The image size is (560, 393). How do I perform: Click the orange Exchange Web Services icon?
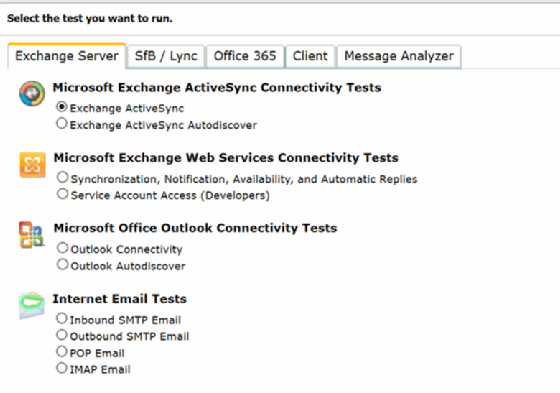pyautogui.click(x=32, y=165)
